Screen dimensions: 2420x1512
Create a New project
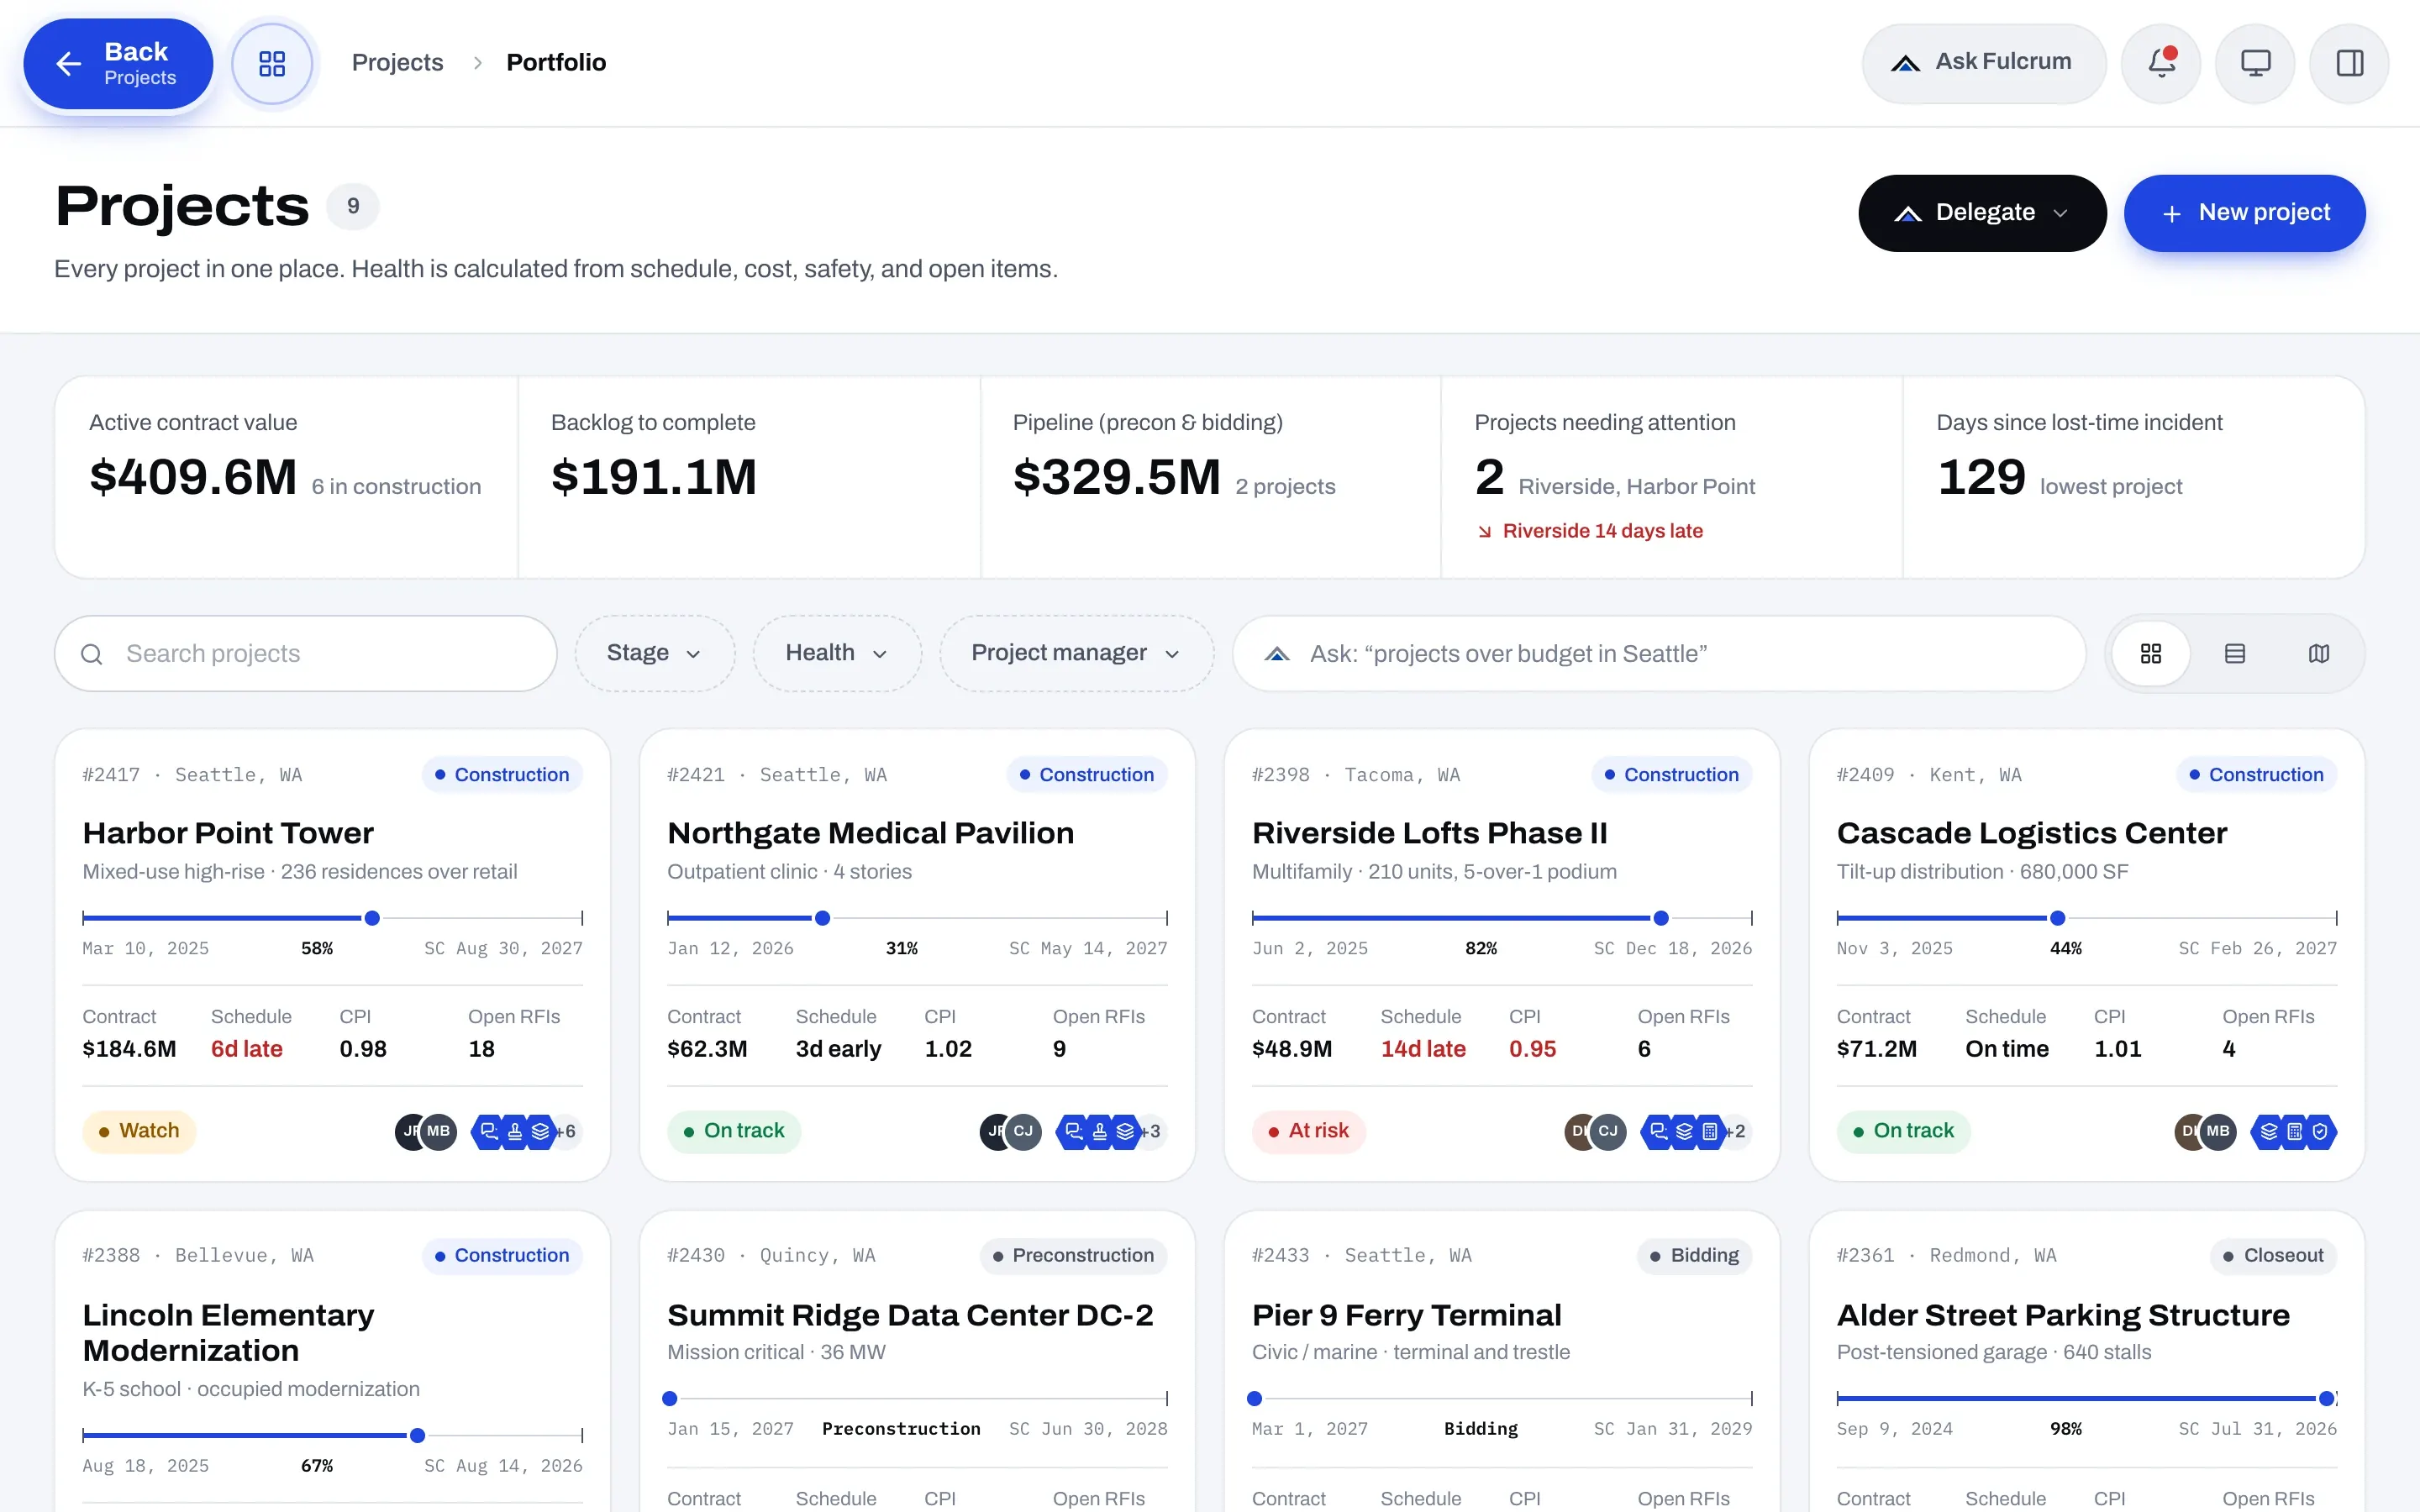tap(2245, 213)
